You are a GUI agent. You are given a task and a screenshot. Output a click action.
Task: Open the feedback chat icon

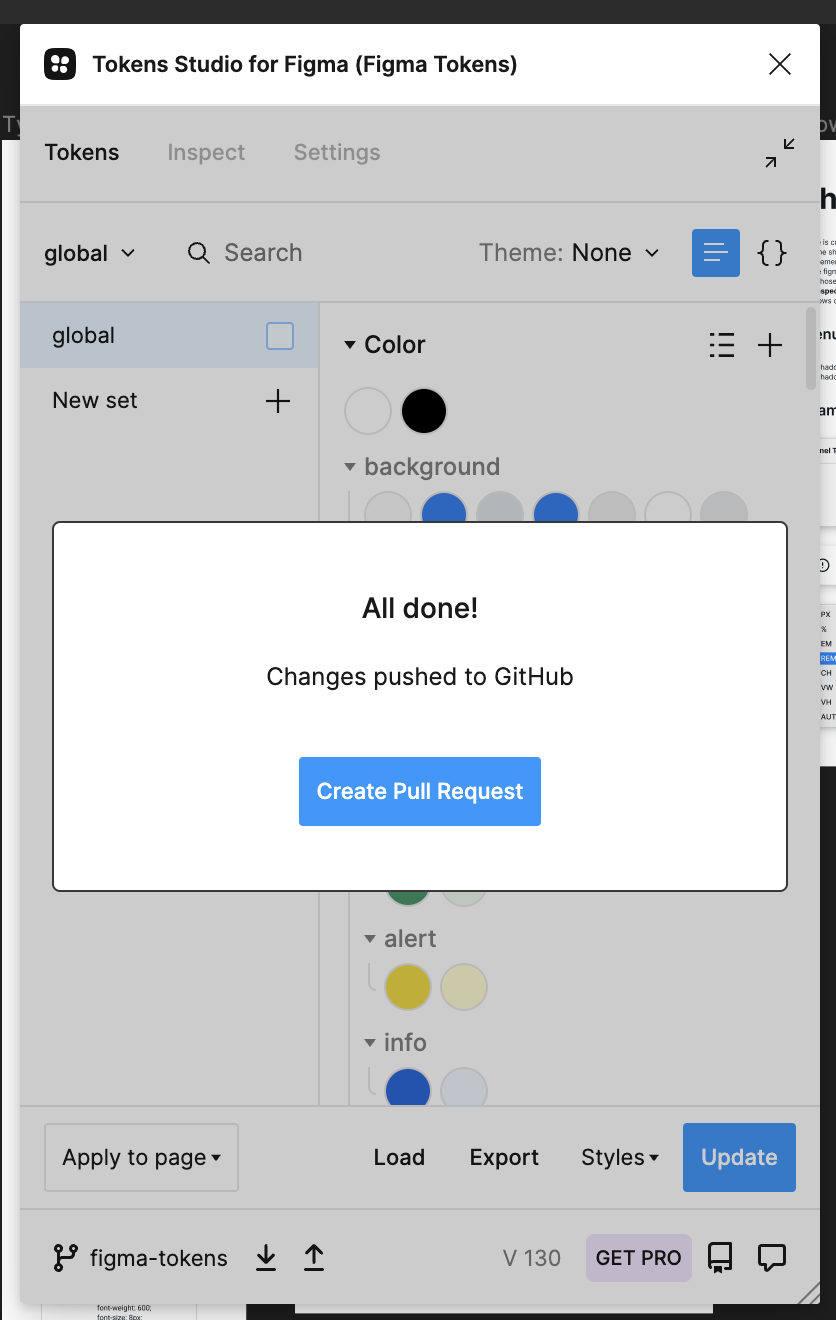coord(771,1258)
